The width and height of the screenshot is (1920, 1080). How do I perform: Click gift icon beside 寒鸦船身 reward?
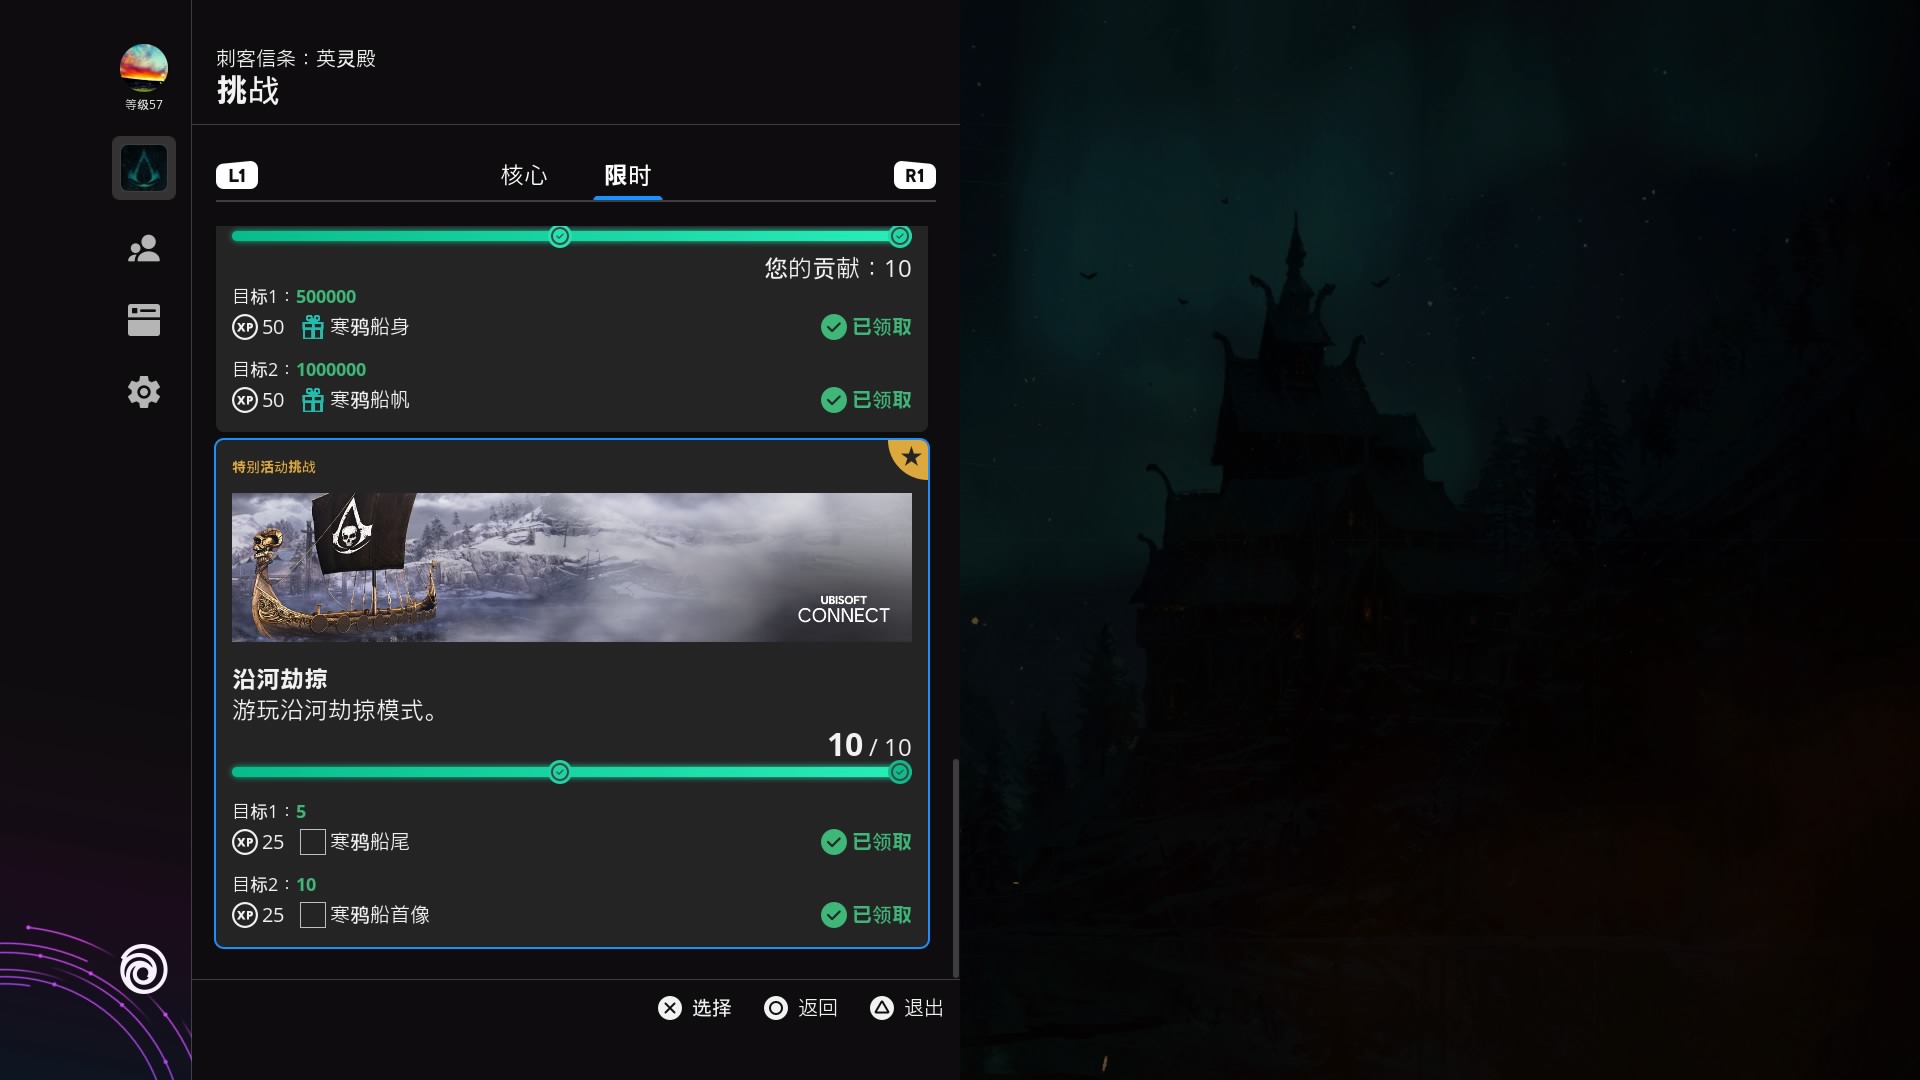[312, 327]
